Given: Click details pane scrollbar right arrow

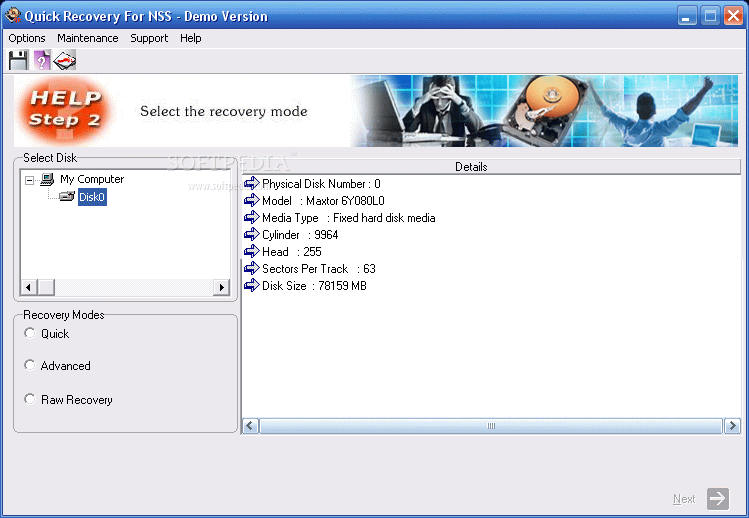Looking at the screenshot, I should [732, 426].
